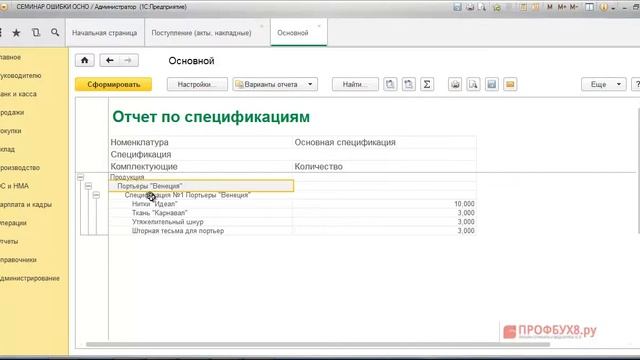The width and height of the screenshot is (640, 360).
Task: Open print preview icon in report toolbar
Action: click(x=473, y=84)
